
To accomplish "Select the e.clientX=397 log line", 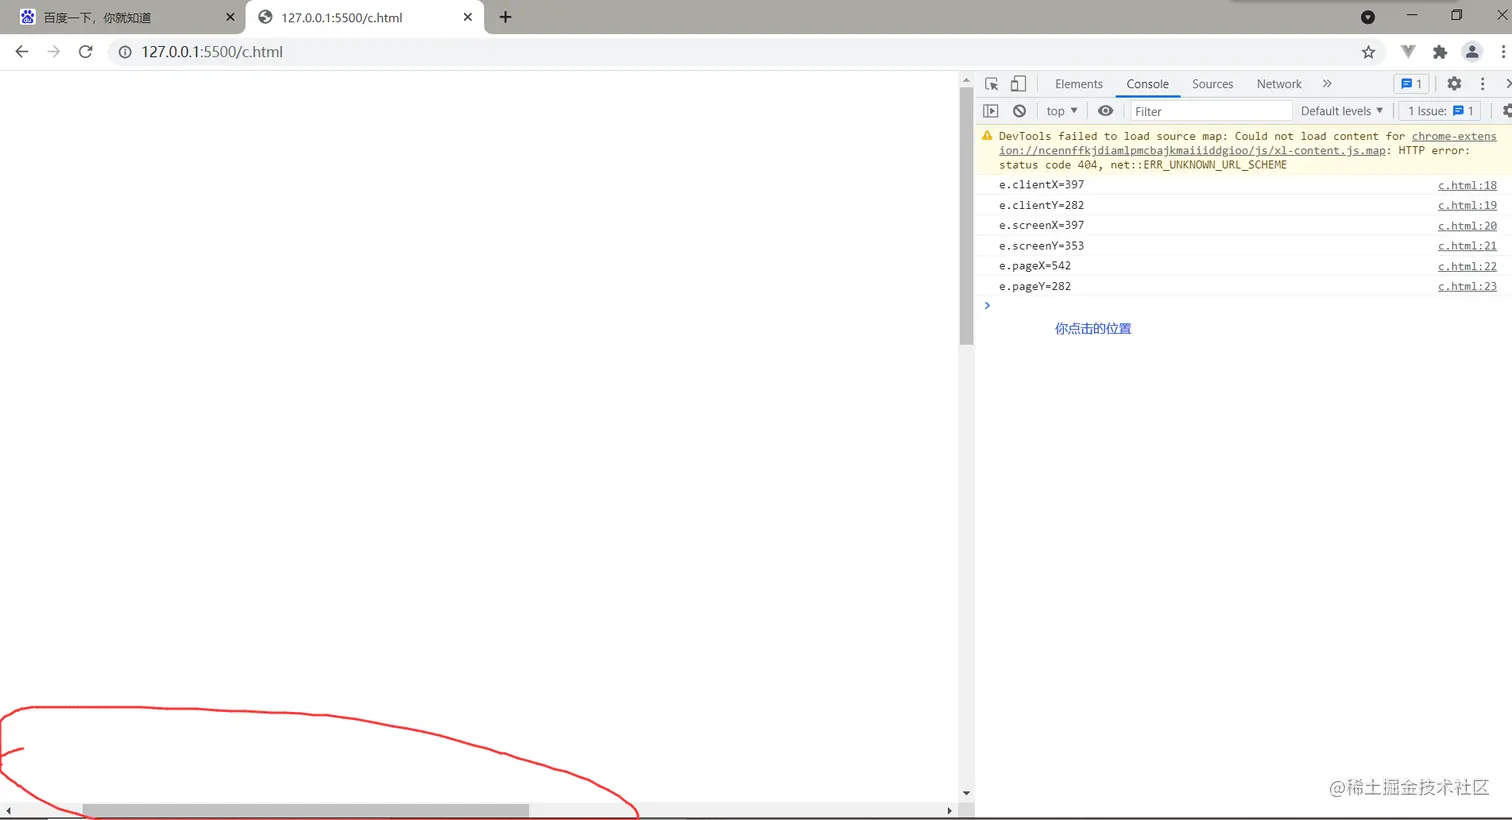I will tap(1041, 185).
